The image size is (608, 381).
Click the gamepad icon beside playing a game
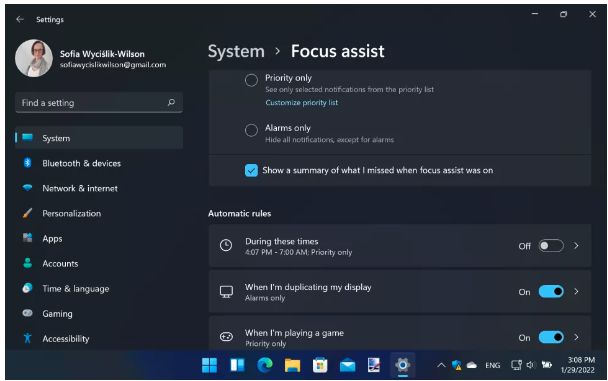point(226,337)
